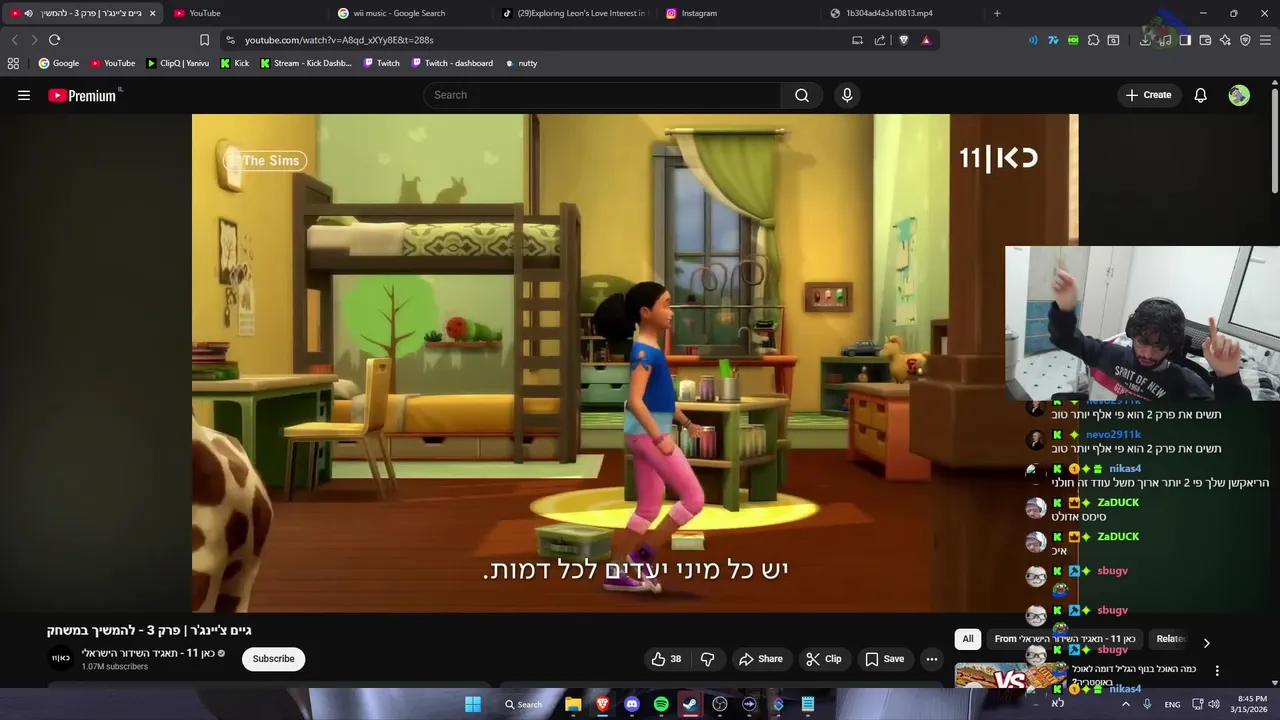The height and width of the screenshot is (720, 1280).
Task: Reload the page in browser toolbar
Action: pyautogui.click(x=55, y=40)
